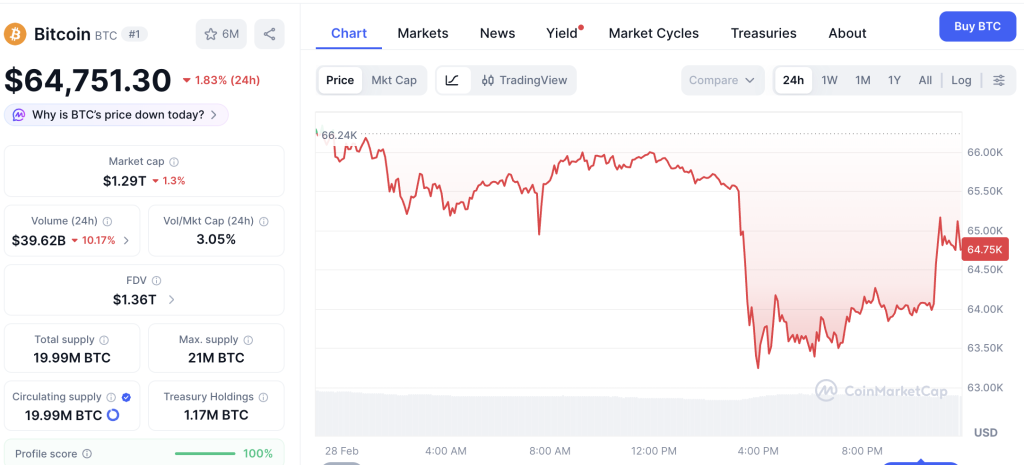
Task: Switch to the line chart icon view
Action: [x=453, y=80]
